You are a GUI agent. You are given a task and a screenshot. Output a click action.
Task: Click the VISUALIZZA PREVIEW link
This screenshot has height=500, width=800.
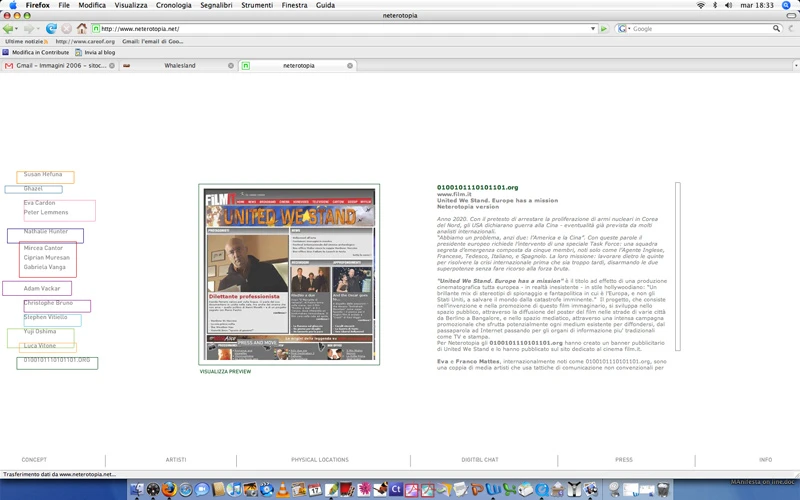point(226,371)
